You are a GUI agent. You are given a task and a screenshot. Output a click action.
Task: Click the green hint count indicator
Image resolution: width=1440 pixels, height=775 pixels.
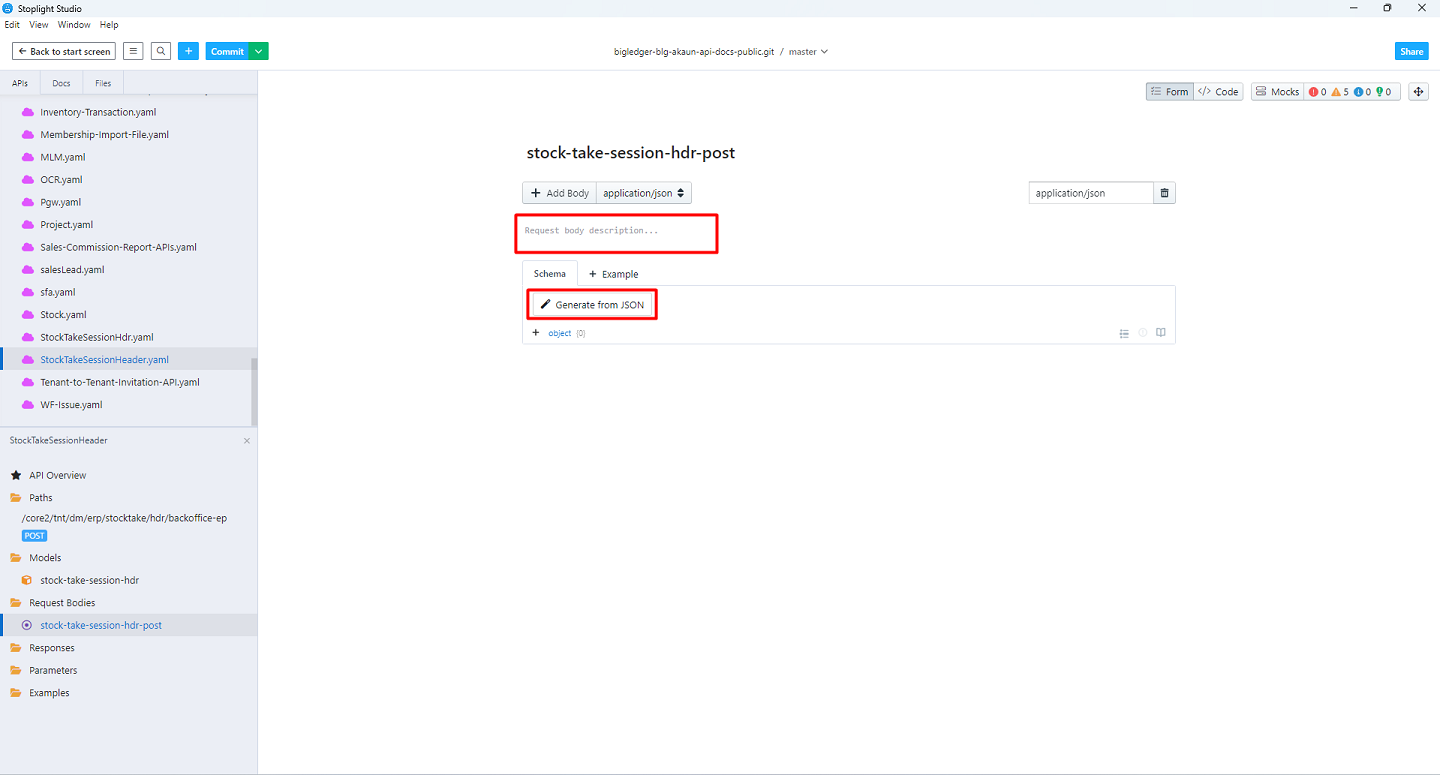[1384, 92]
